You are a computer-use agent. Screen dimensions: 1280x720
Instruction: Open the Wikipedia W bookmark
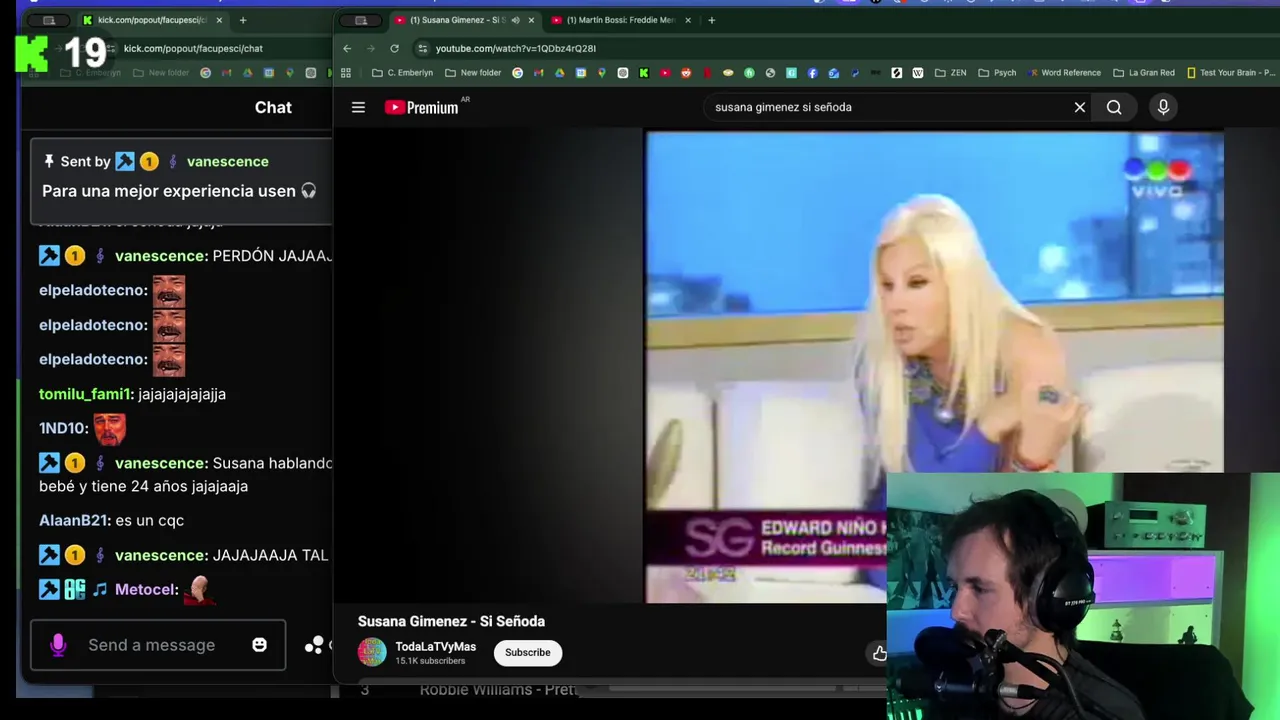(x=918, y=72)
